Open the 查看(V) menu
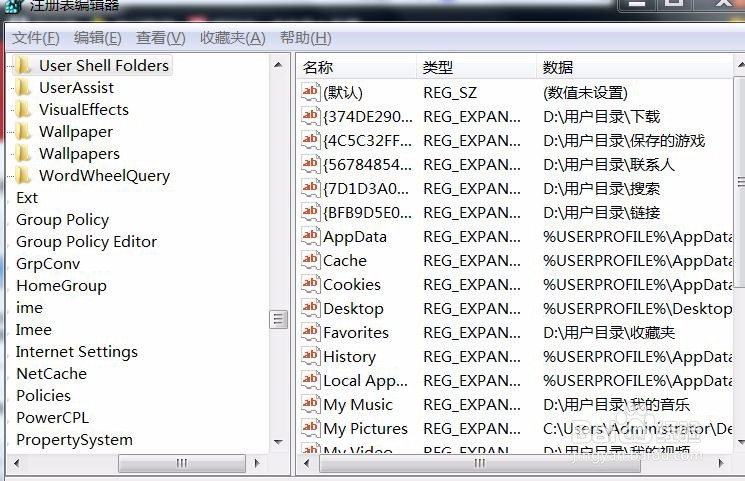The width and height of the screenshot is (745, 481). point(161,38)
